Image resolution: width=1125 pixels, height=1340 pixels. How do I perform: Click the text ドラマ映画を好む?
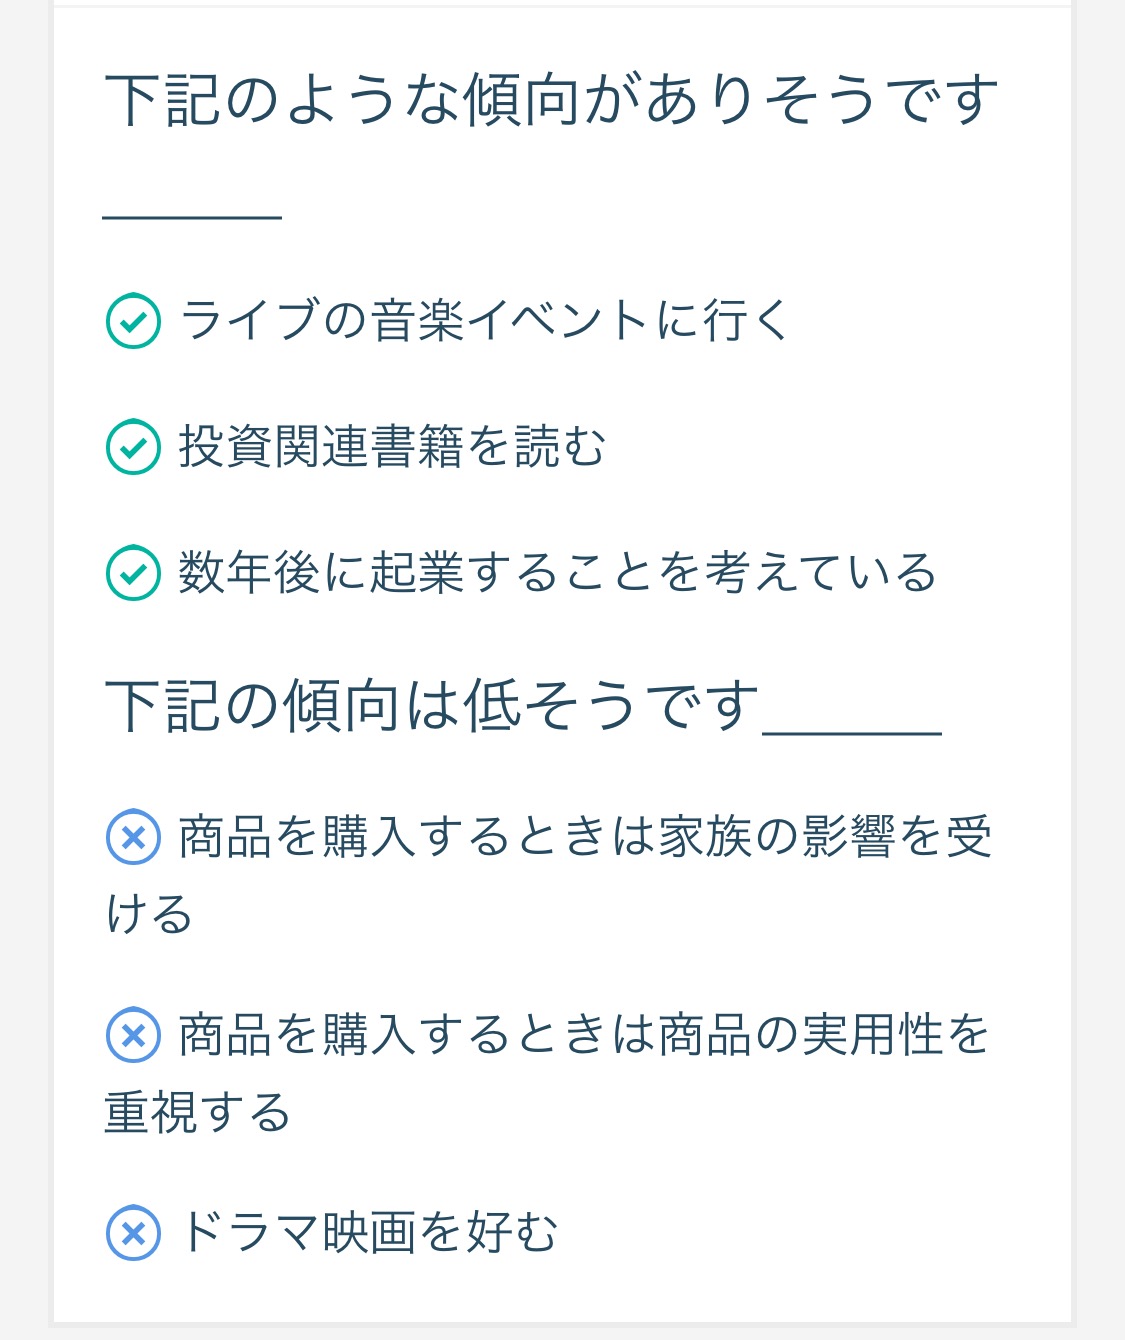pyautogui.click(x=369, y=1232)
